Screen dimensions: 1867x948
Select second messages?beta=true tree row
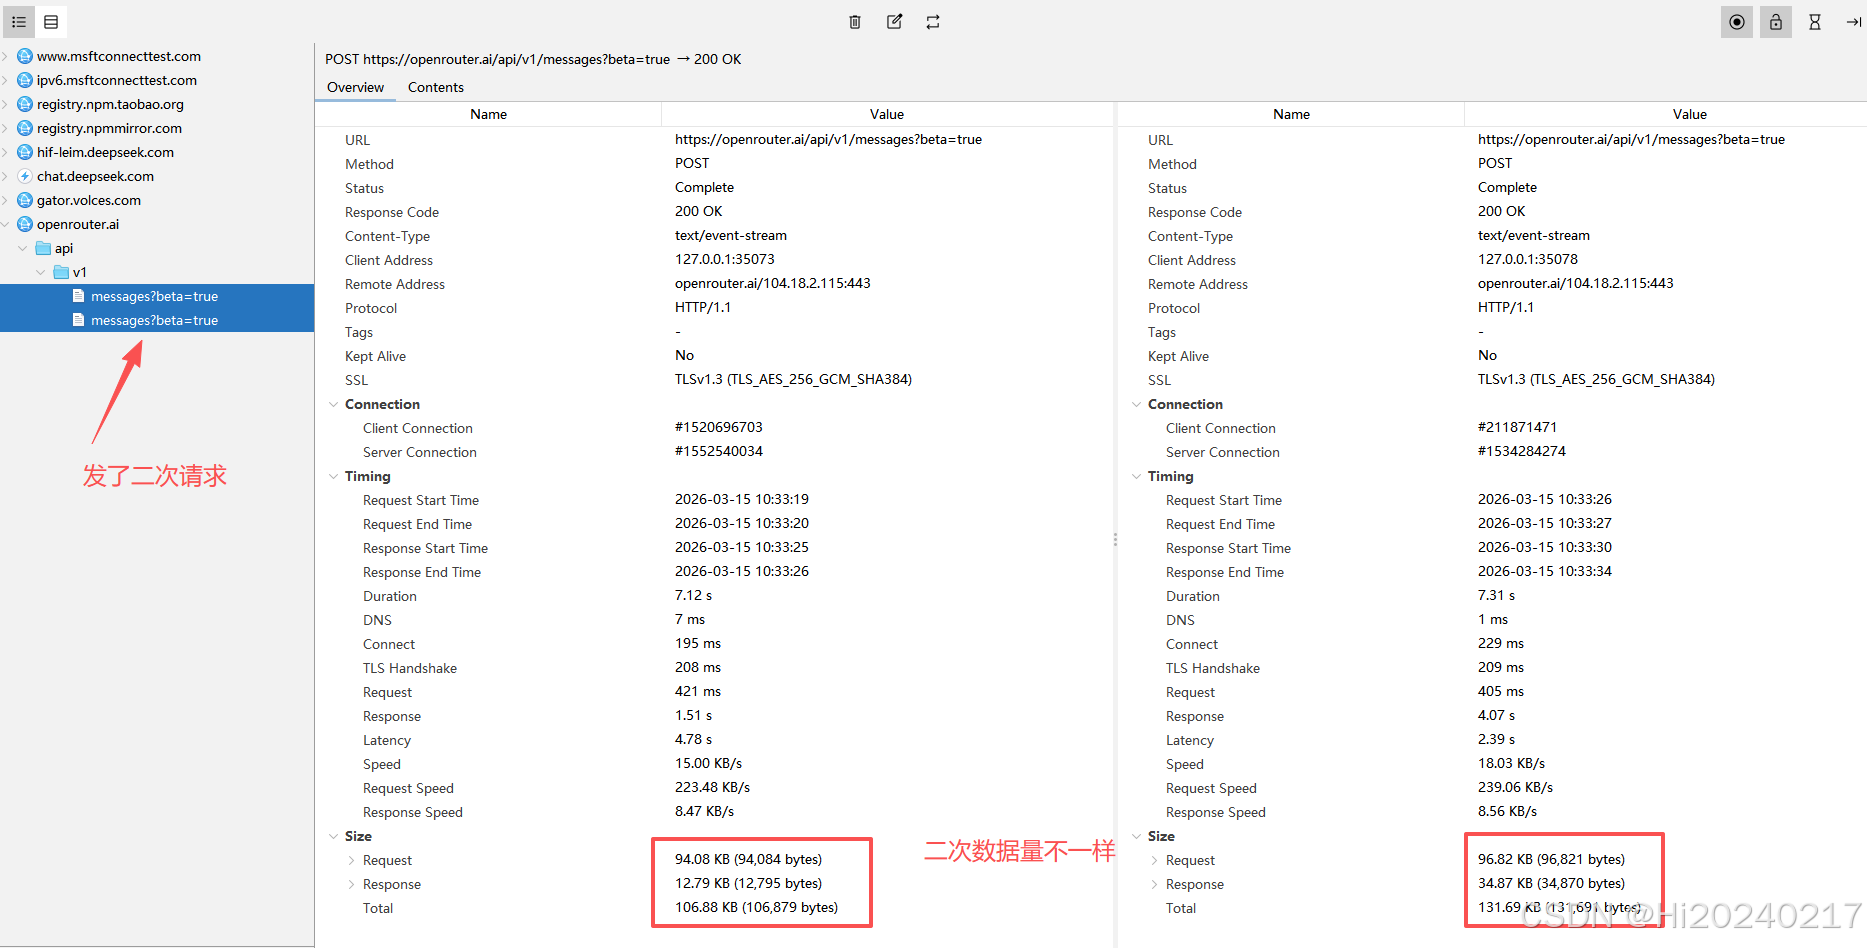click(x=157, y=320)
